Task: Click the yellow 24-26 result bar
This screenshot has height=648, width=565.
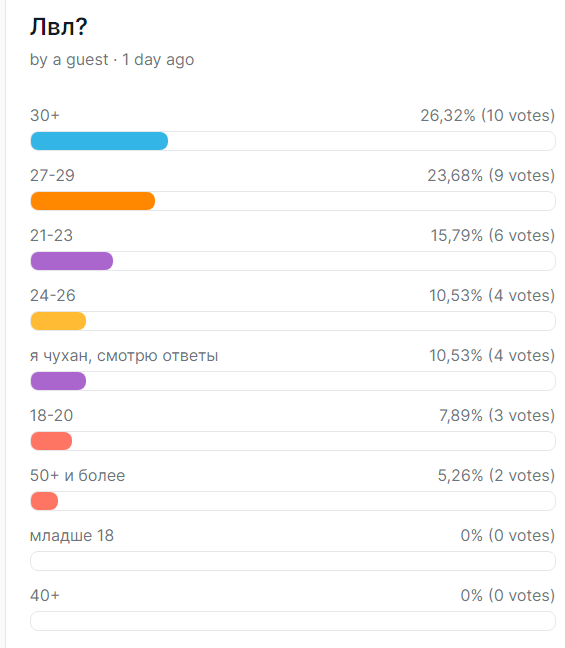Action: [x=58, y=321]
